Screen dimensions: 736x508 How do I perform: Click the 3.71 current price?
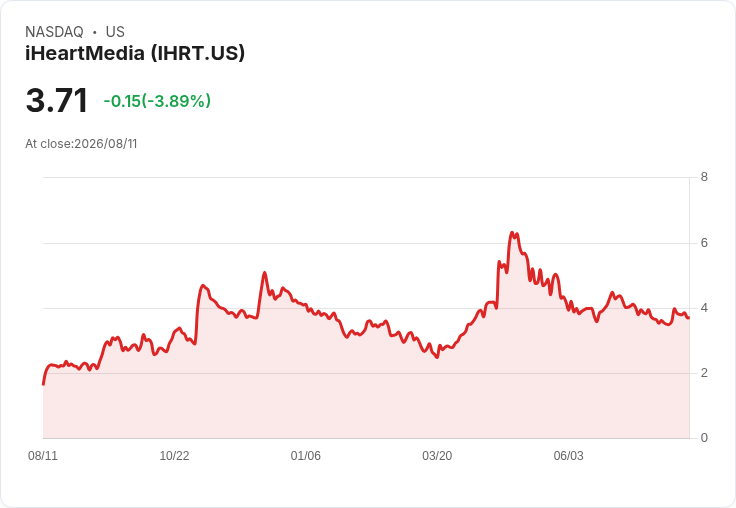[x=57, y=100]
